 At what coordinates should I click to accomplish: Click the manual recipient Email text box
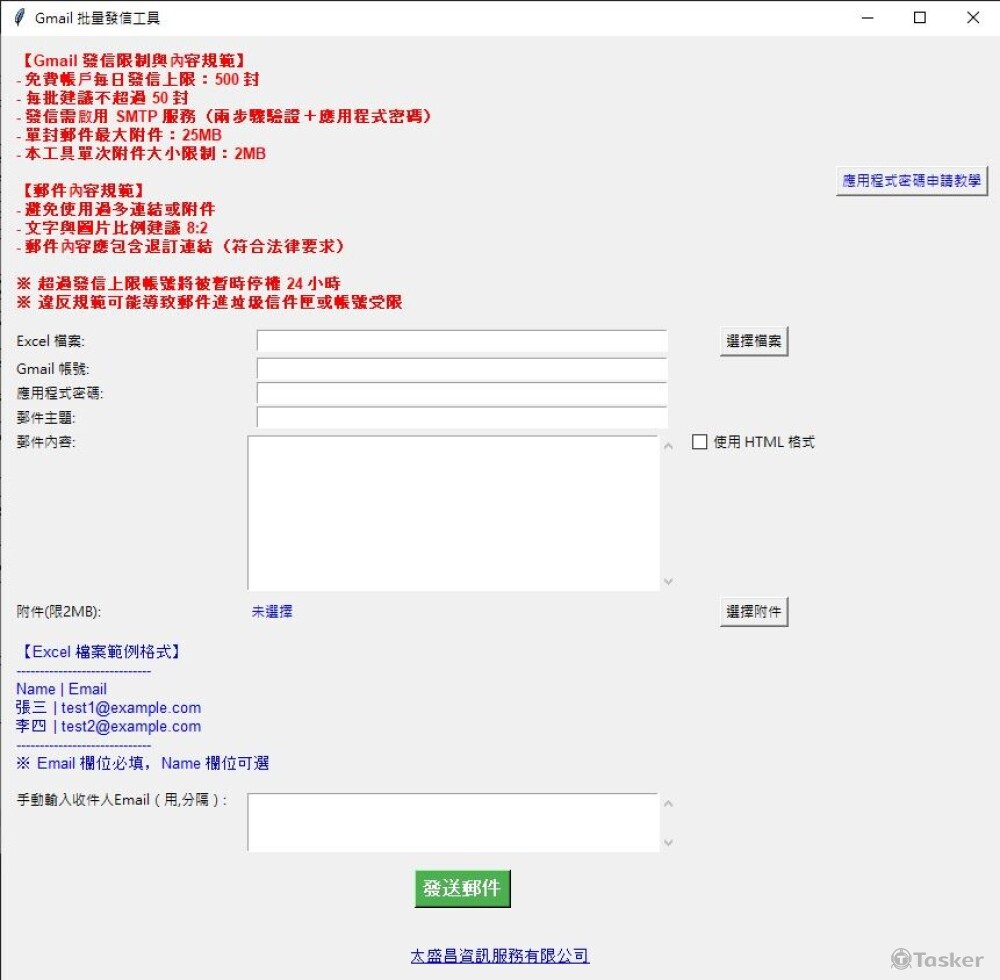453,823
